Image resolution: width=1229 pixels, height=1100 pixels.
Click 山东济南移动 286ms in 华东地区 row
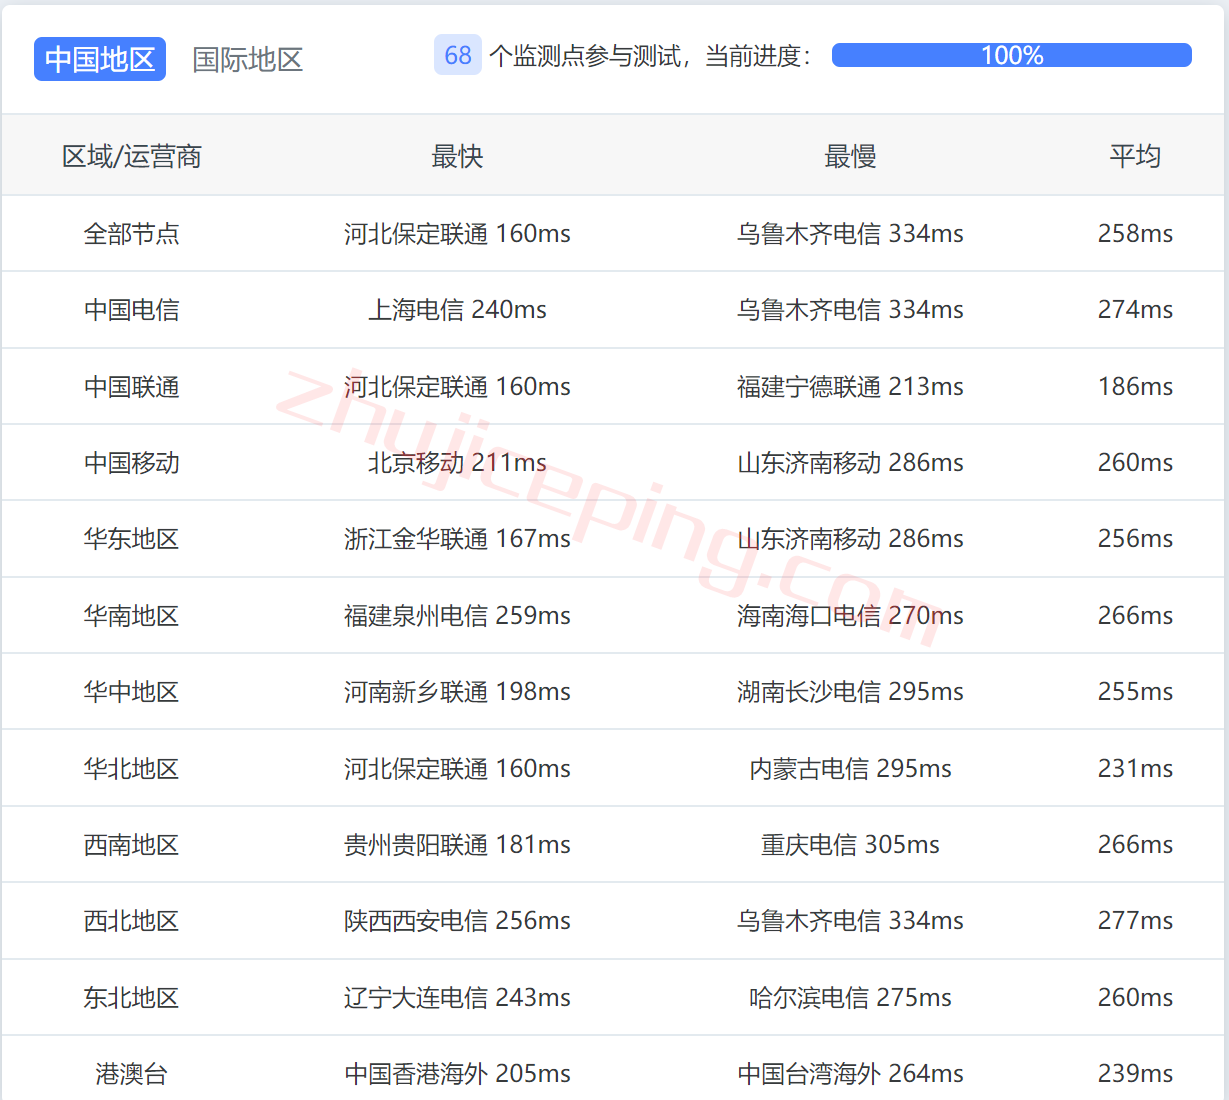850,538
